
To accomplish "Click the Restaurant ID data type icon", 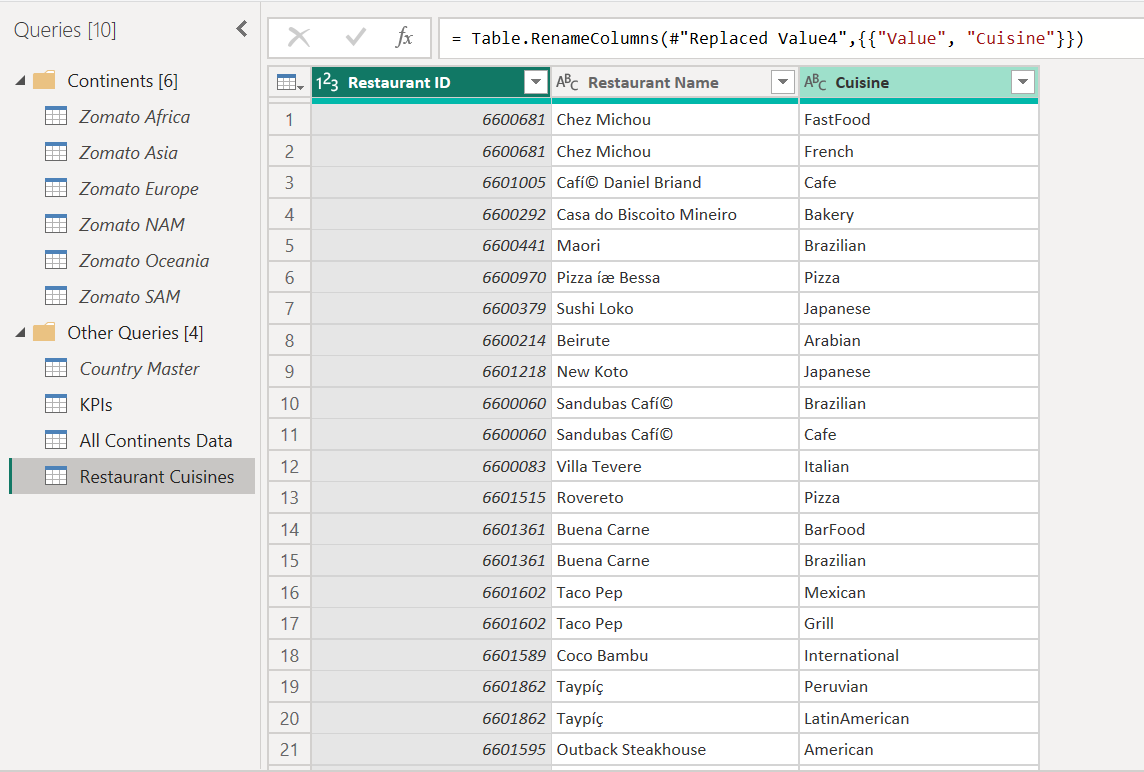I will [329, 83].
